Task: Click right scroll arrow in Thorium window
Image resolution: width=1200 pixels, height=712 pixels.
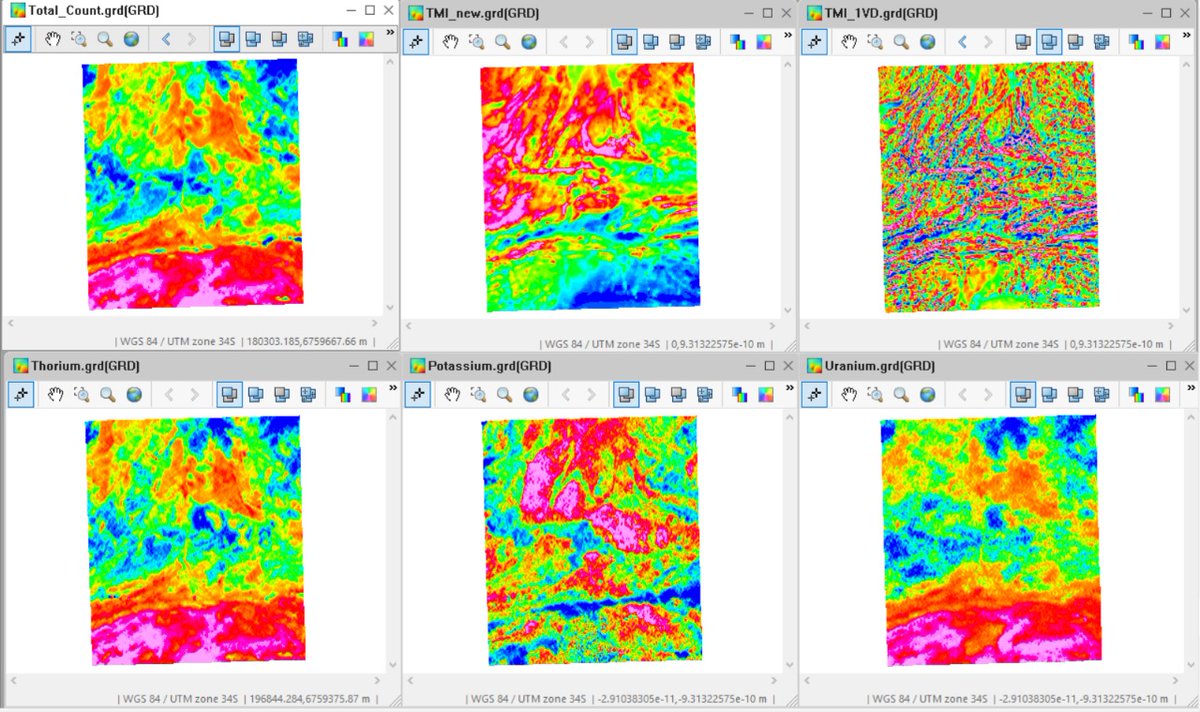Action: coord(377,682)
